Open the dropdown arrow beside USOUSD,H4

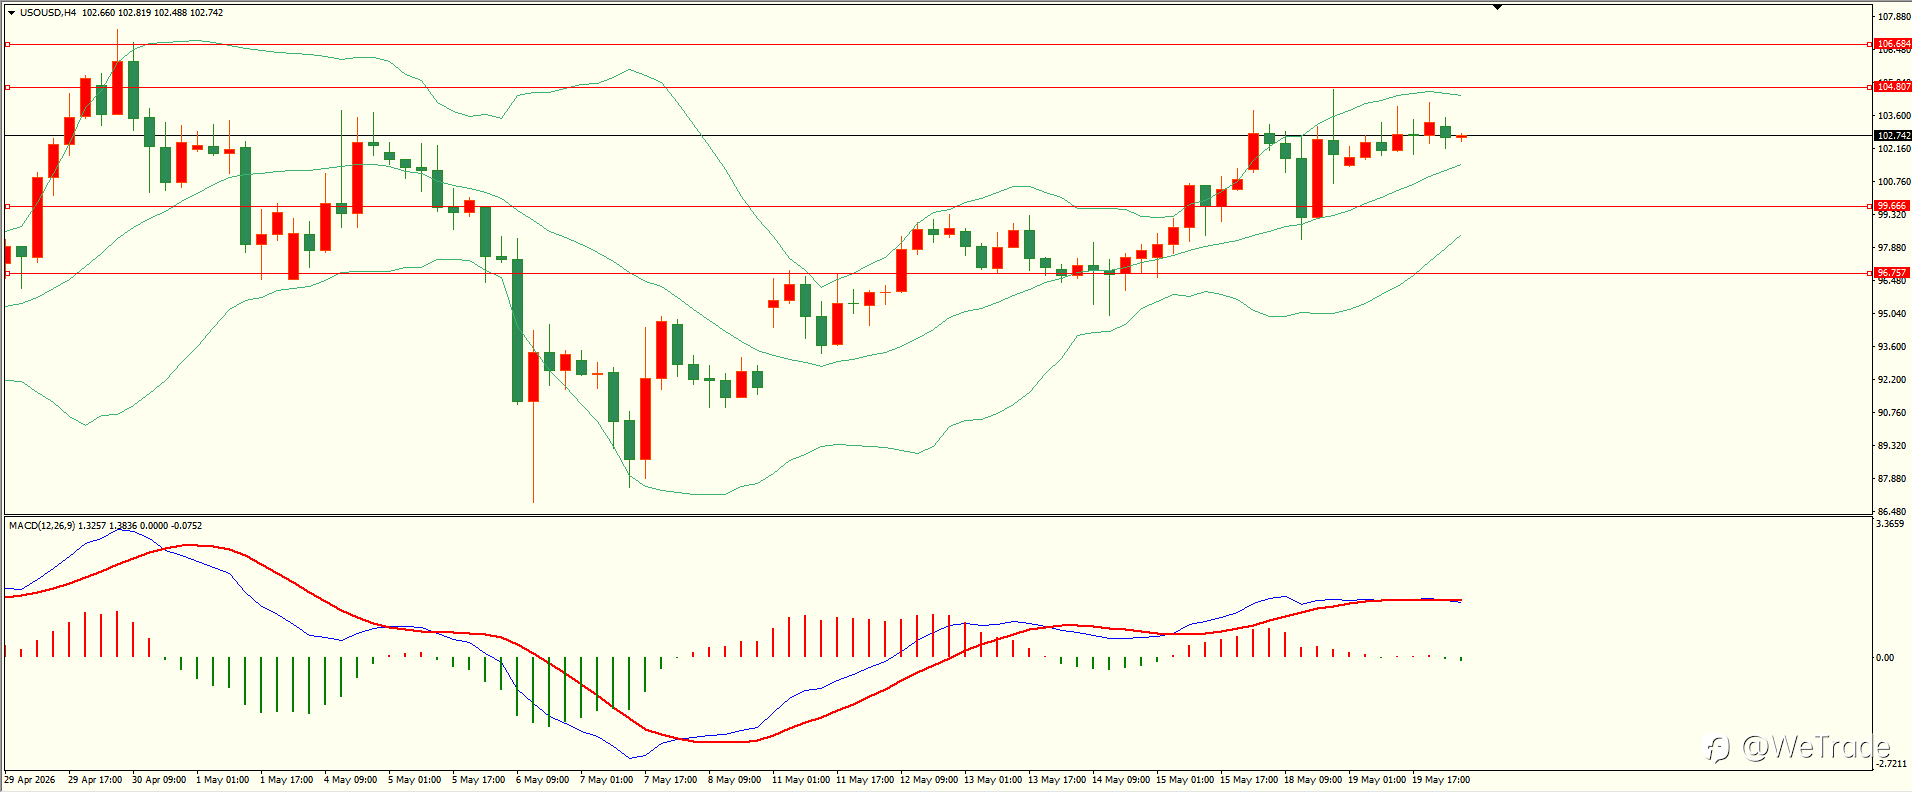[12, 13]
